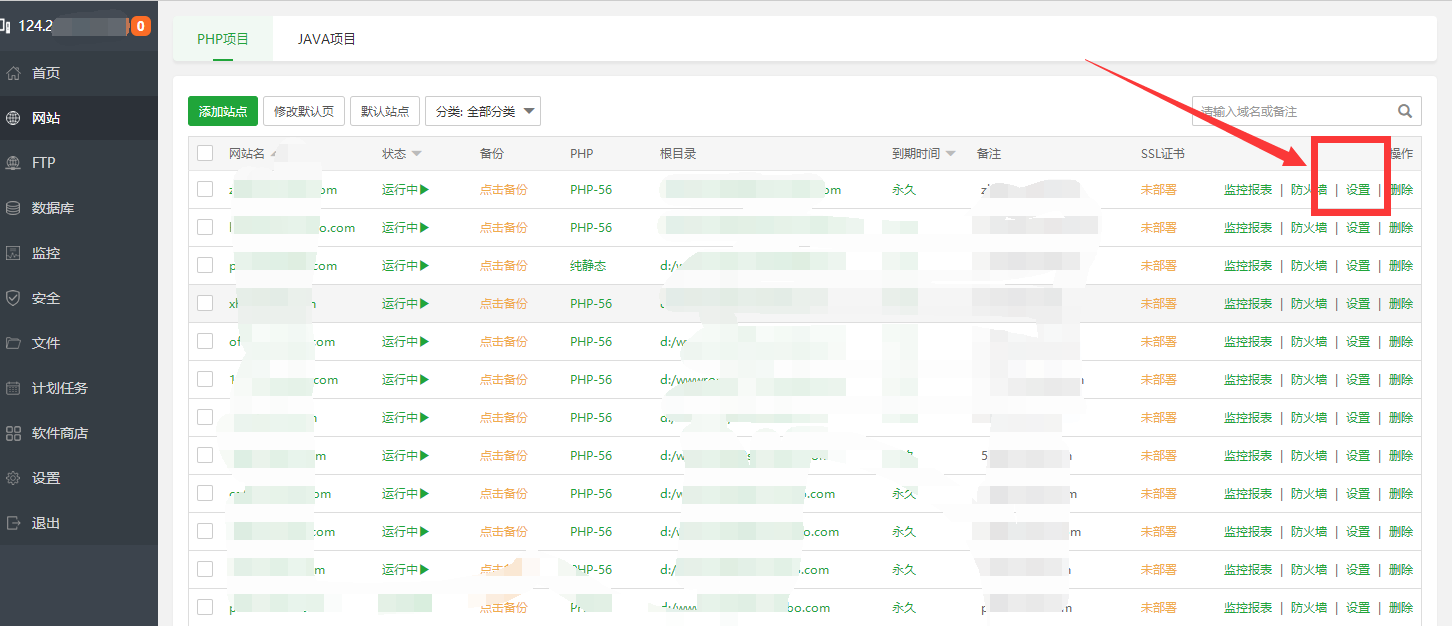Open the 状态 column filter arrow
1452x626 pixels.
418,153
